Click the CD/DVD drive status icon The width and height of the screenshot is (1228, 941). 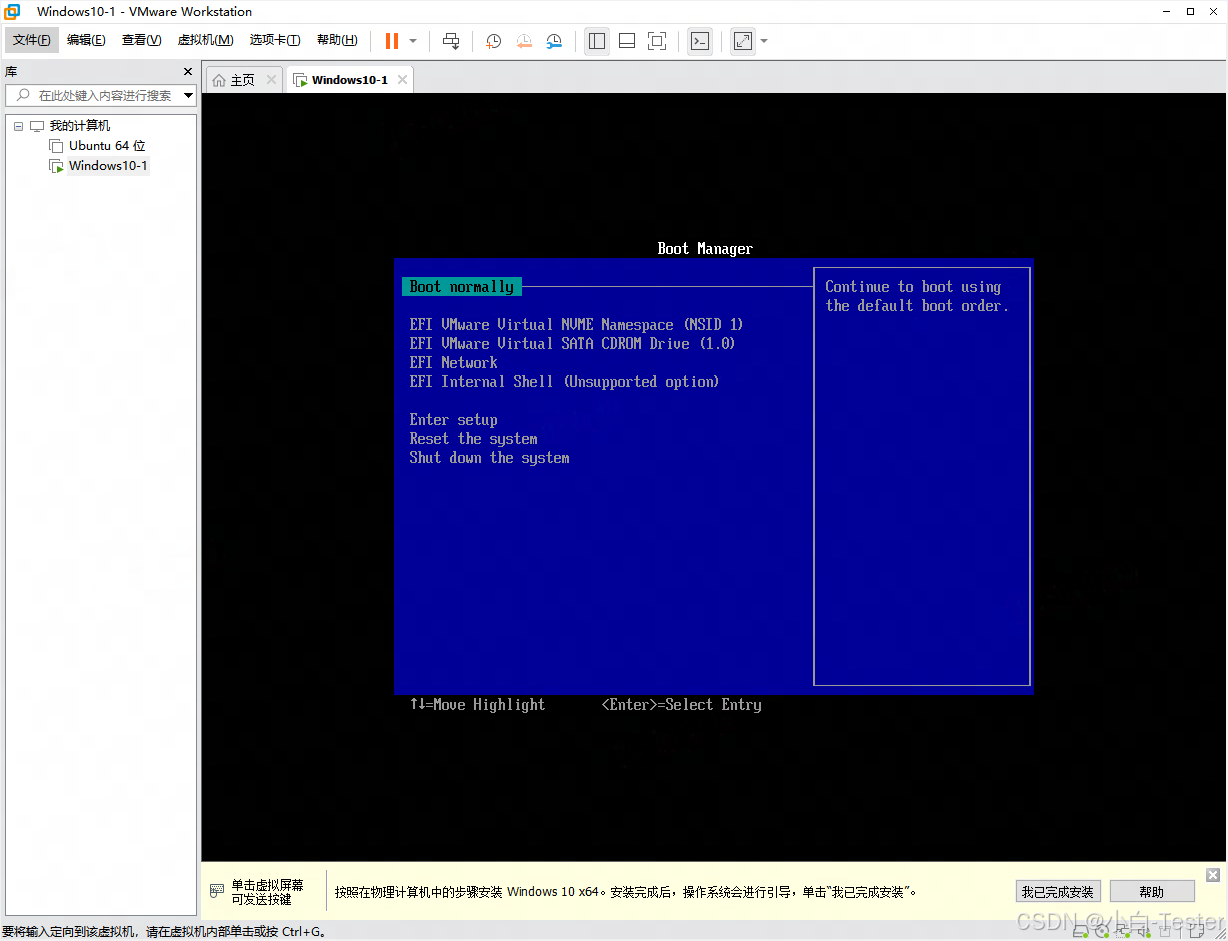pyautogui.click(x=1101, y=932)
